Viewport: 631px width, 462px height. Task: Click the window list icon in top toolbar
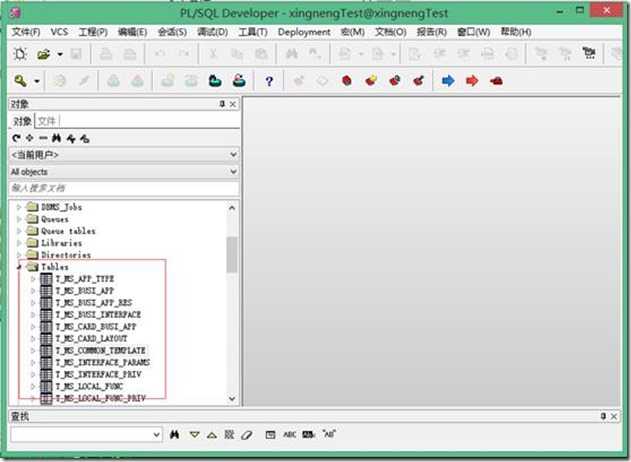coord(589,53)
